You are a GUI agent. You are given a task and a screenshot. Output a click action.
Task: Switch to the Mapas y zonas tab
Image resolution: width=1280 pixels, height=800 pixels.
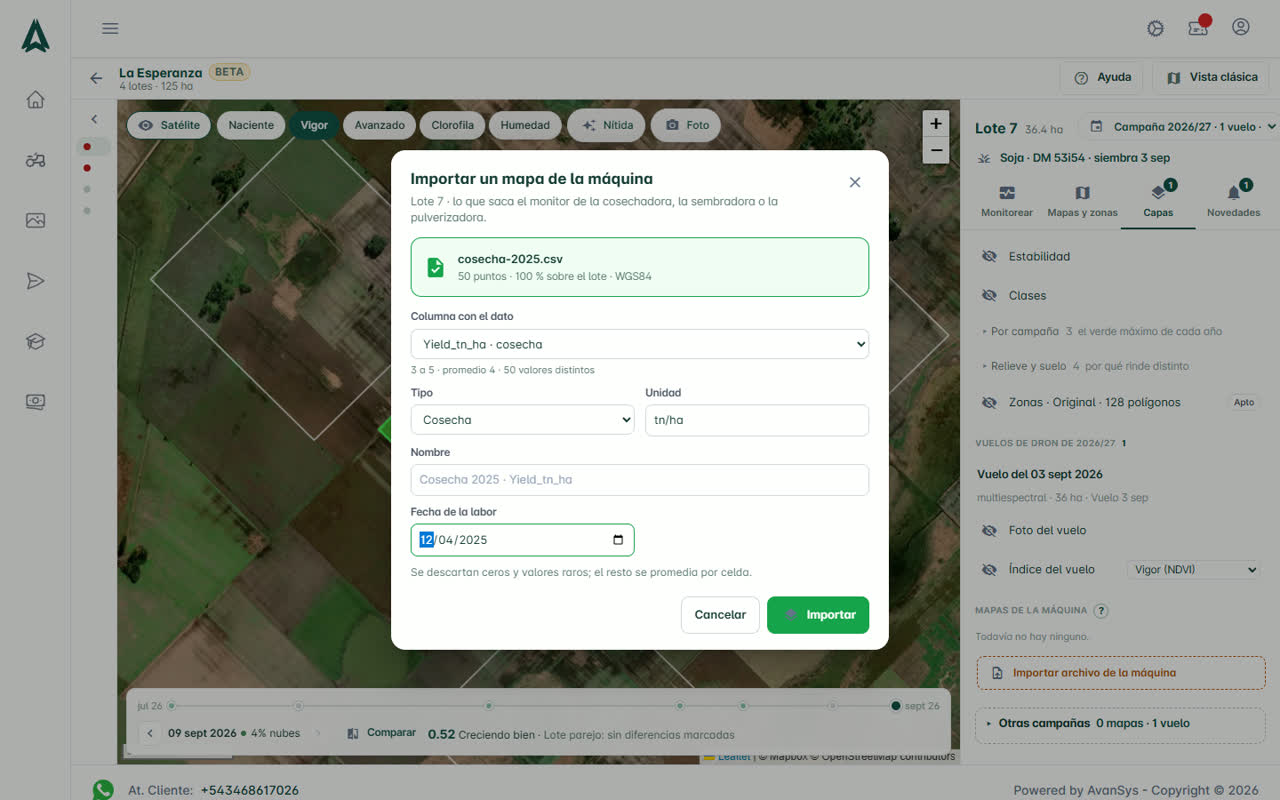coord(1082,201)
